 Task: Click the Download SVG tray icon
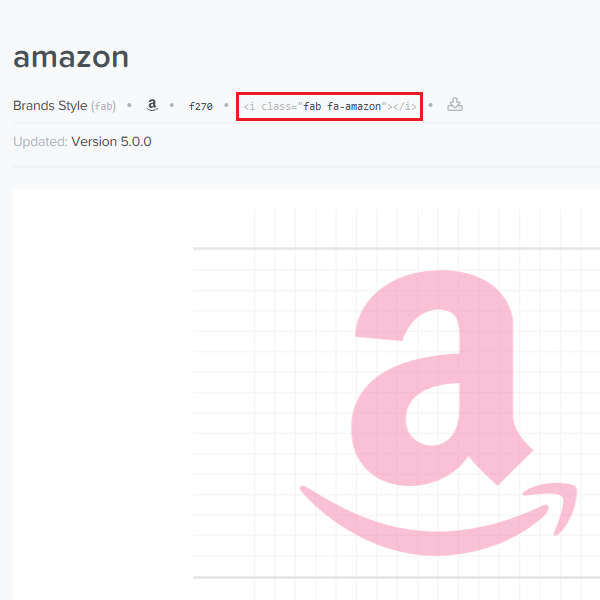coord(455,104)
